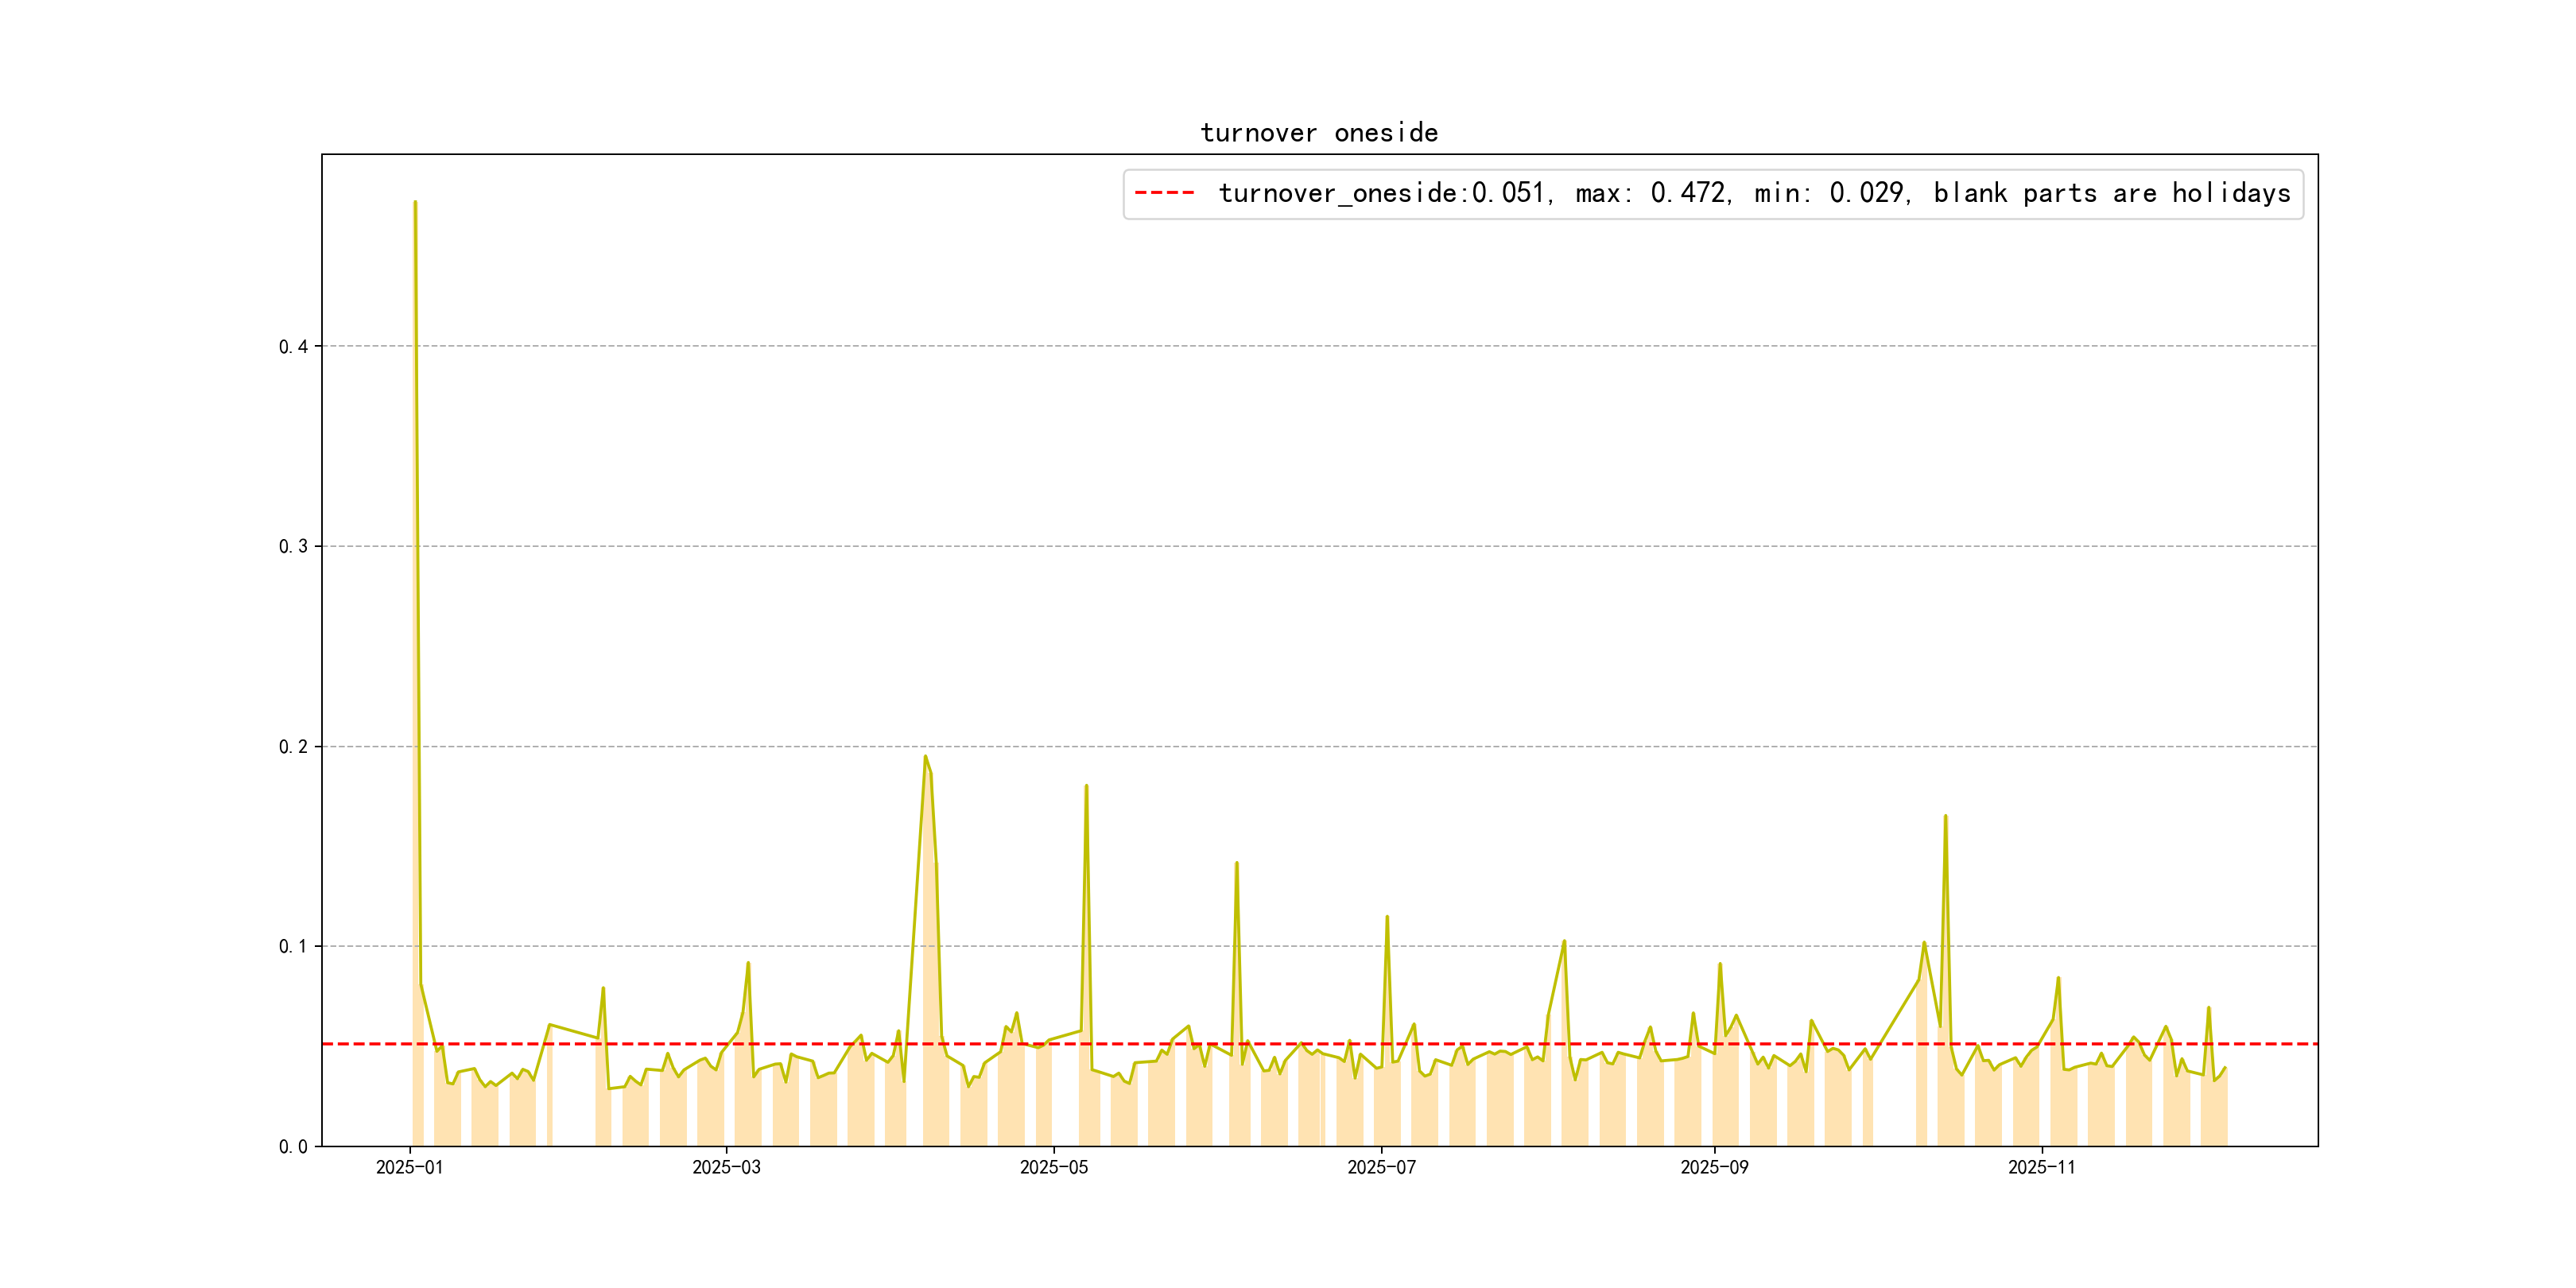Click the chart title "turnover oneside"

pos(1318,133)
